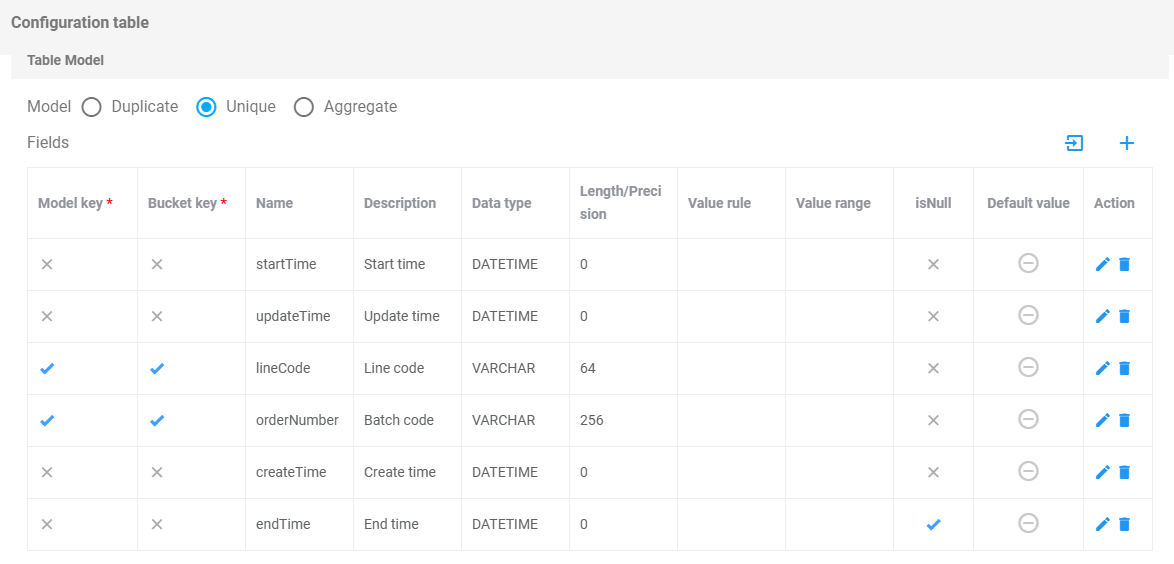Click the orderNumber name cell
Viewport: 1174px width, 564px height.
pos(297,420)
